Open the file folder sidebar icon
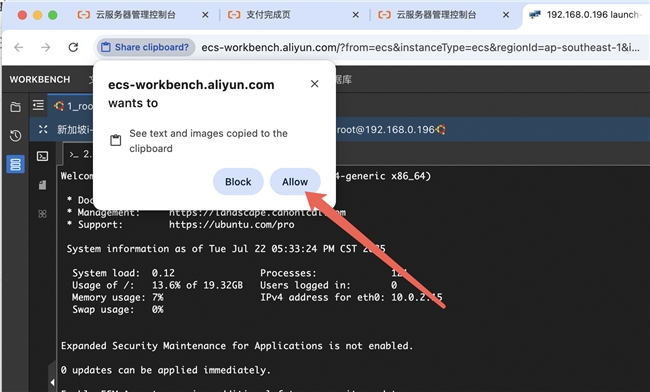The image size is (650, 392). (15, 107)
